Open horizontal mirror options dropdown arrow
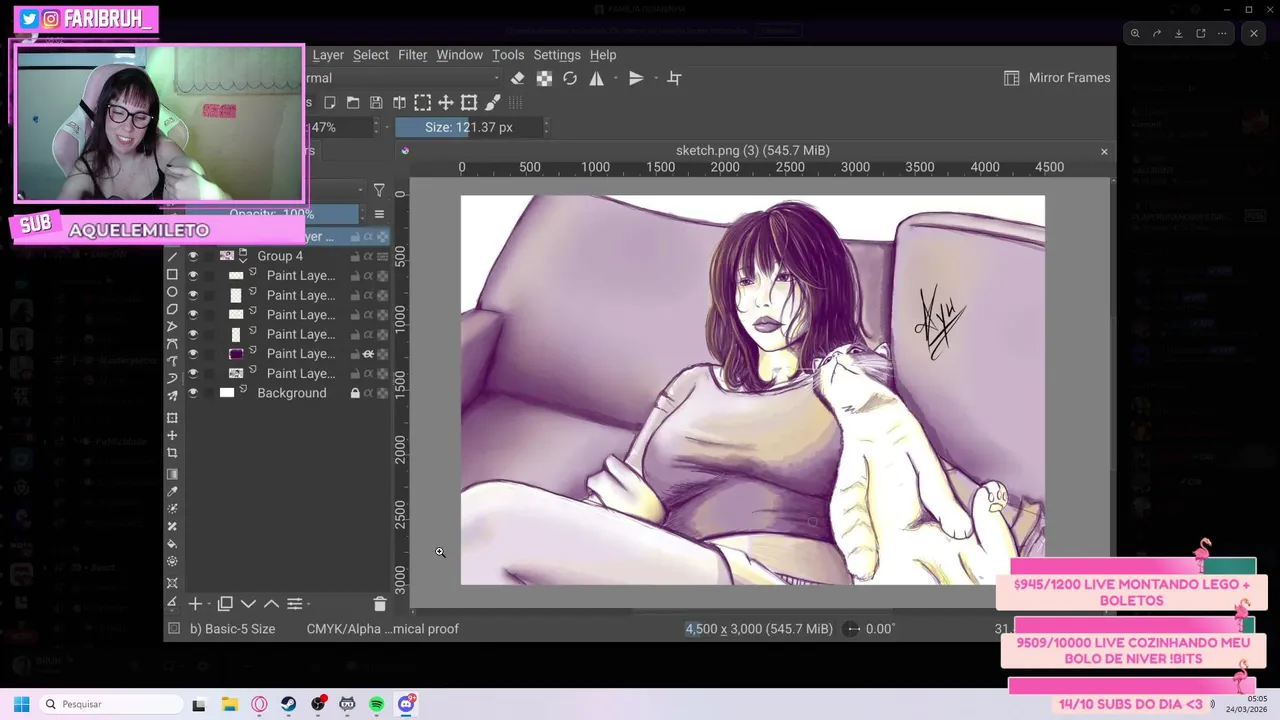The image size is (1280, 720). [617, 78]
